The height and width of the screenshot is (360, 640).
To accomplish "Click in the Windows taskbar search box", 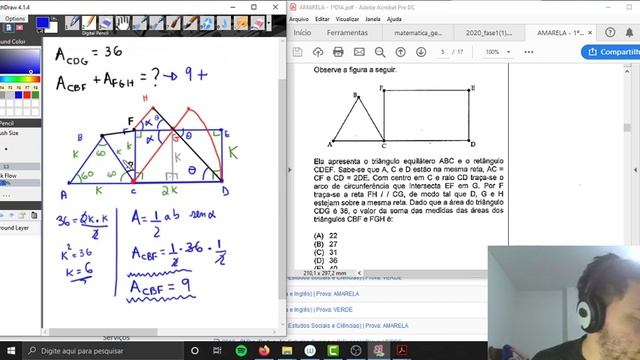I will 102,351.
